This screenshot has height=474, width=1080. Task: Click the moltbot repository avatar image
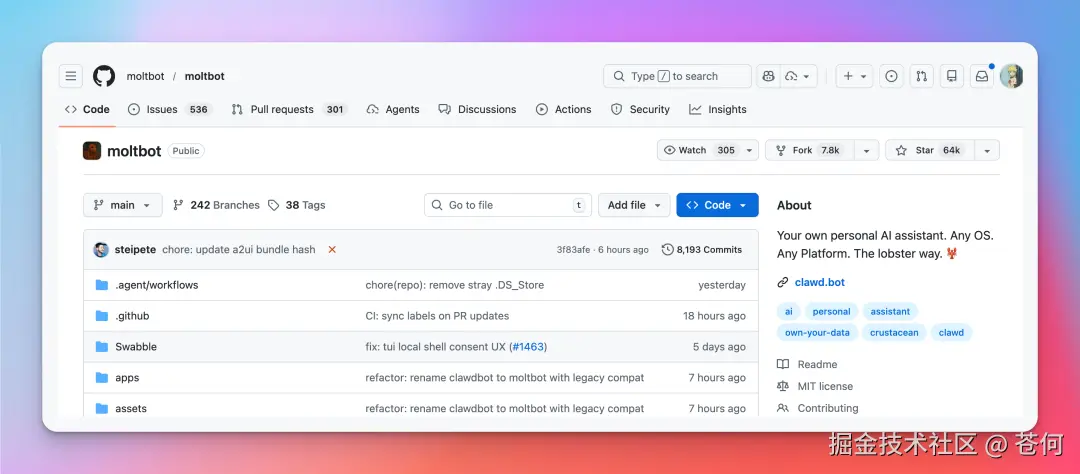click(92, 151)
